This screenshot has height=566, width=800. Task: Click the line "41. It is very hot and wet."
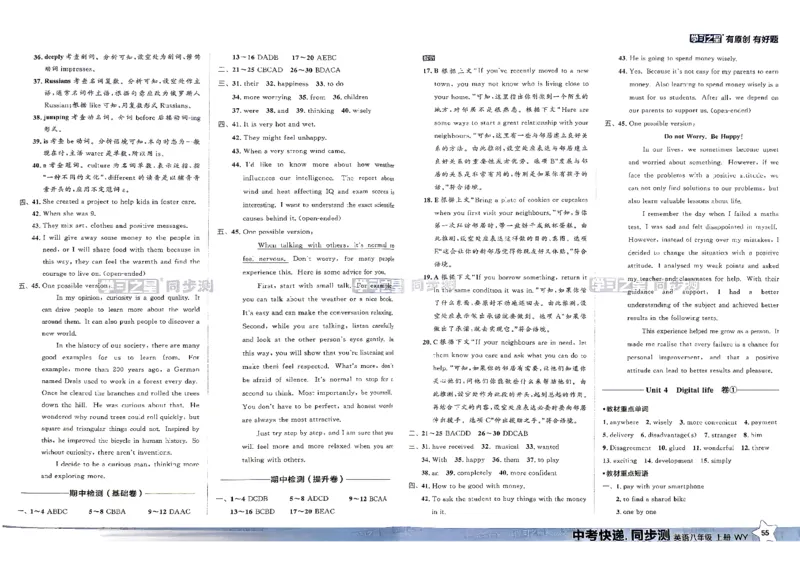click(x=273, y=124)
